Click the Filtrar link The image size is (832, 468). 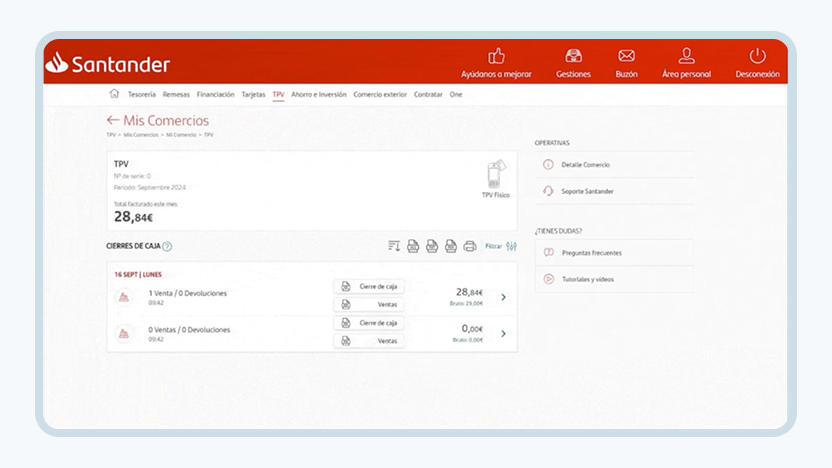[493, 246]
